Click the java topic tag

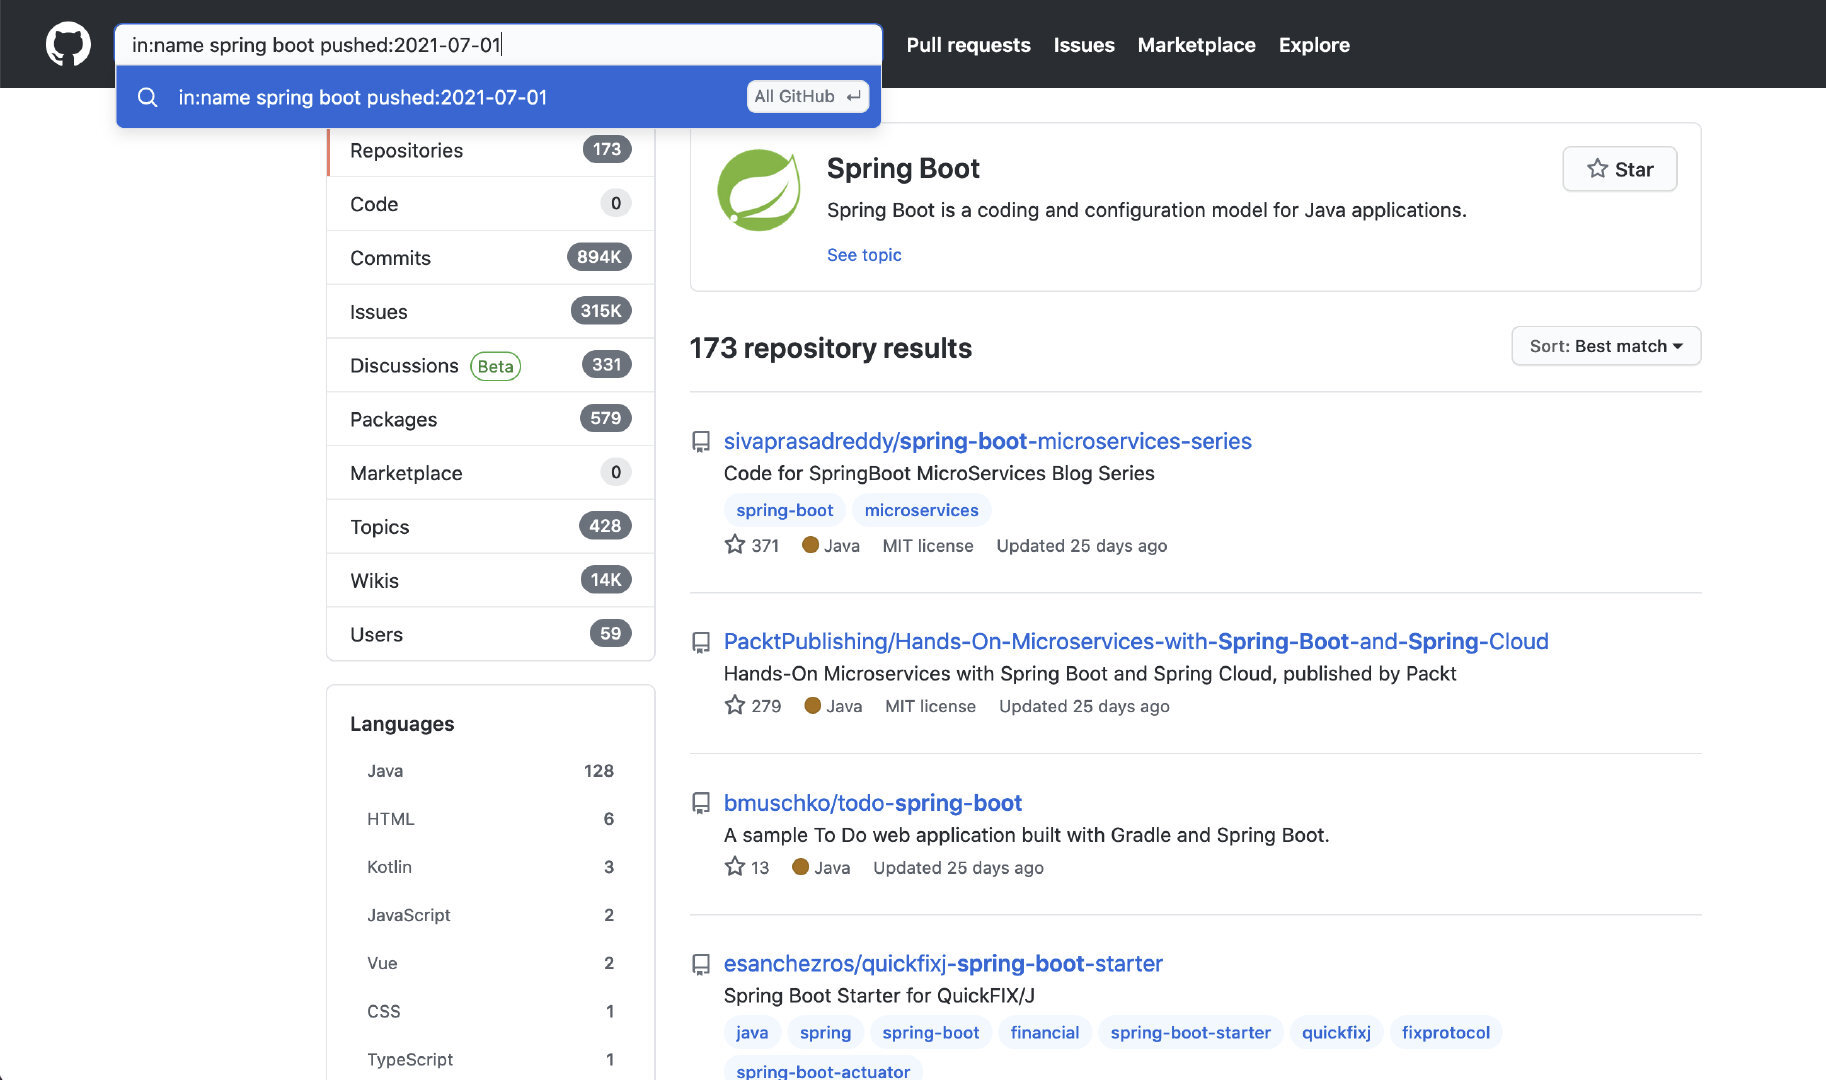coord(752,1032)
